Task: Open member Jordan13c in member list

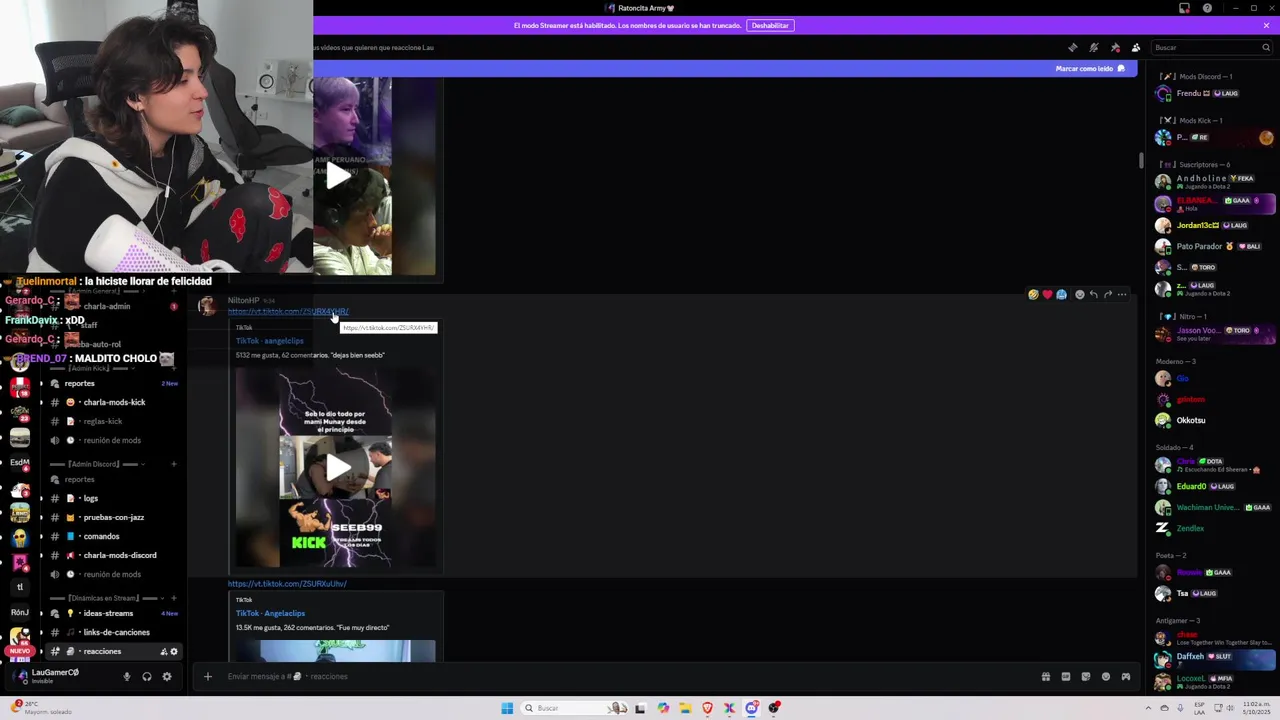Action: pyautogui.click(x=1214, y=225)
